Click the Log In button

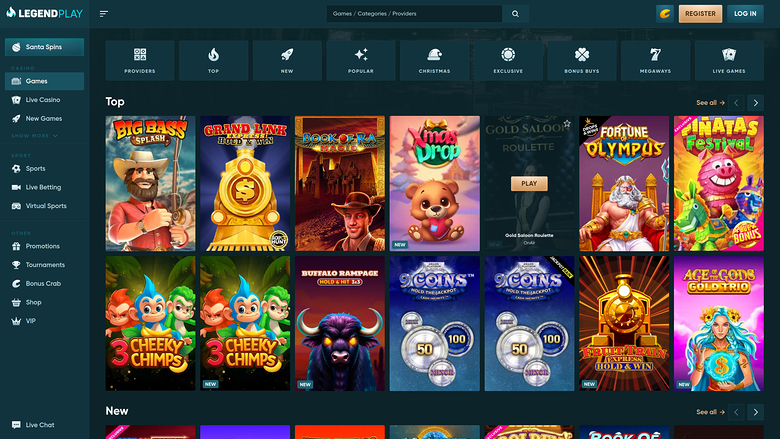pos(745,14)
